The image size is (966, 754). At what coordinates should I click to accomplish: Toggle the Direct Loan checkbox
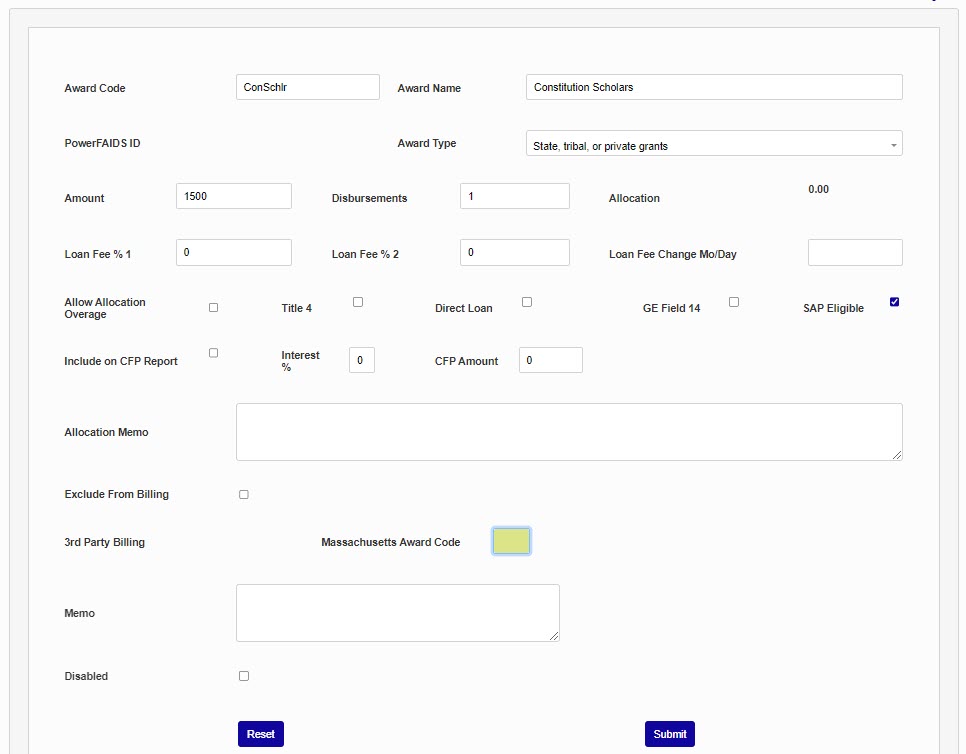point(527,302)
